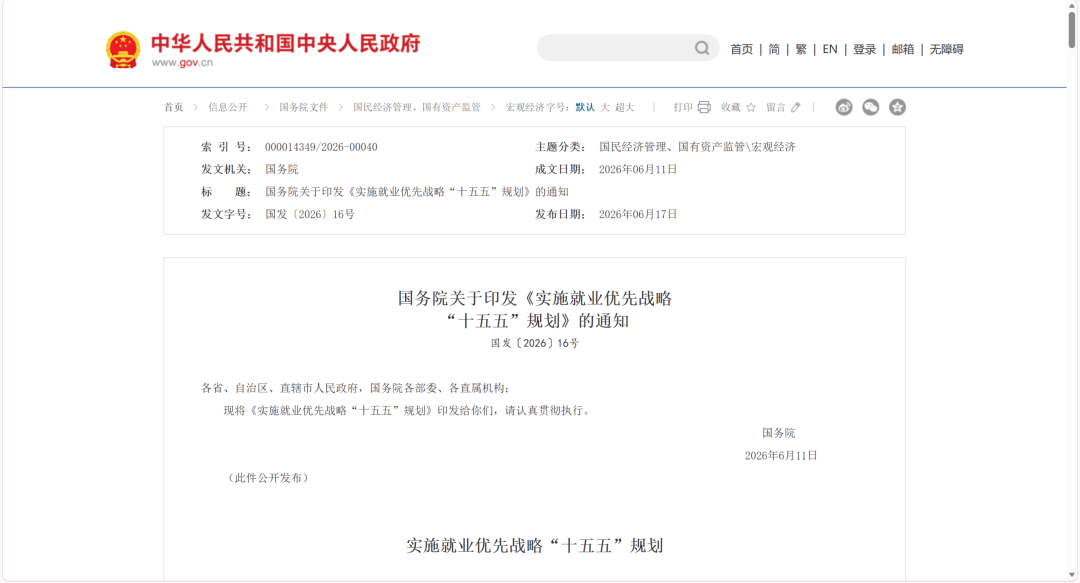Switch to simplified Chinese 简
Viewport: 1080px width, 583px height.
click(774, 49)
